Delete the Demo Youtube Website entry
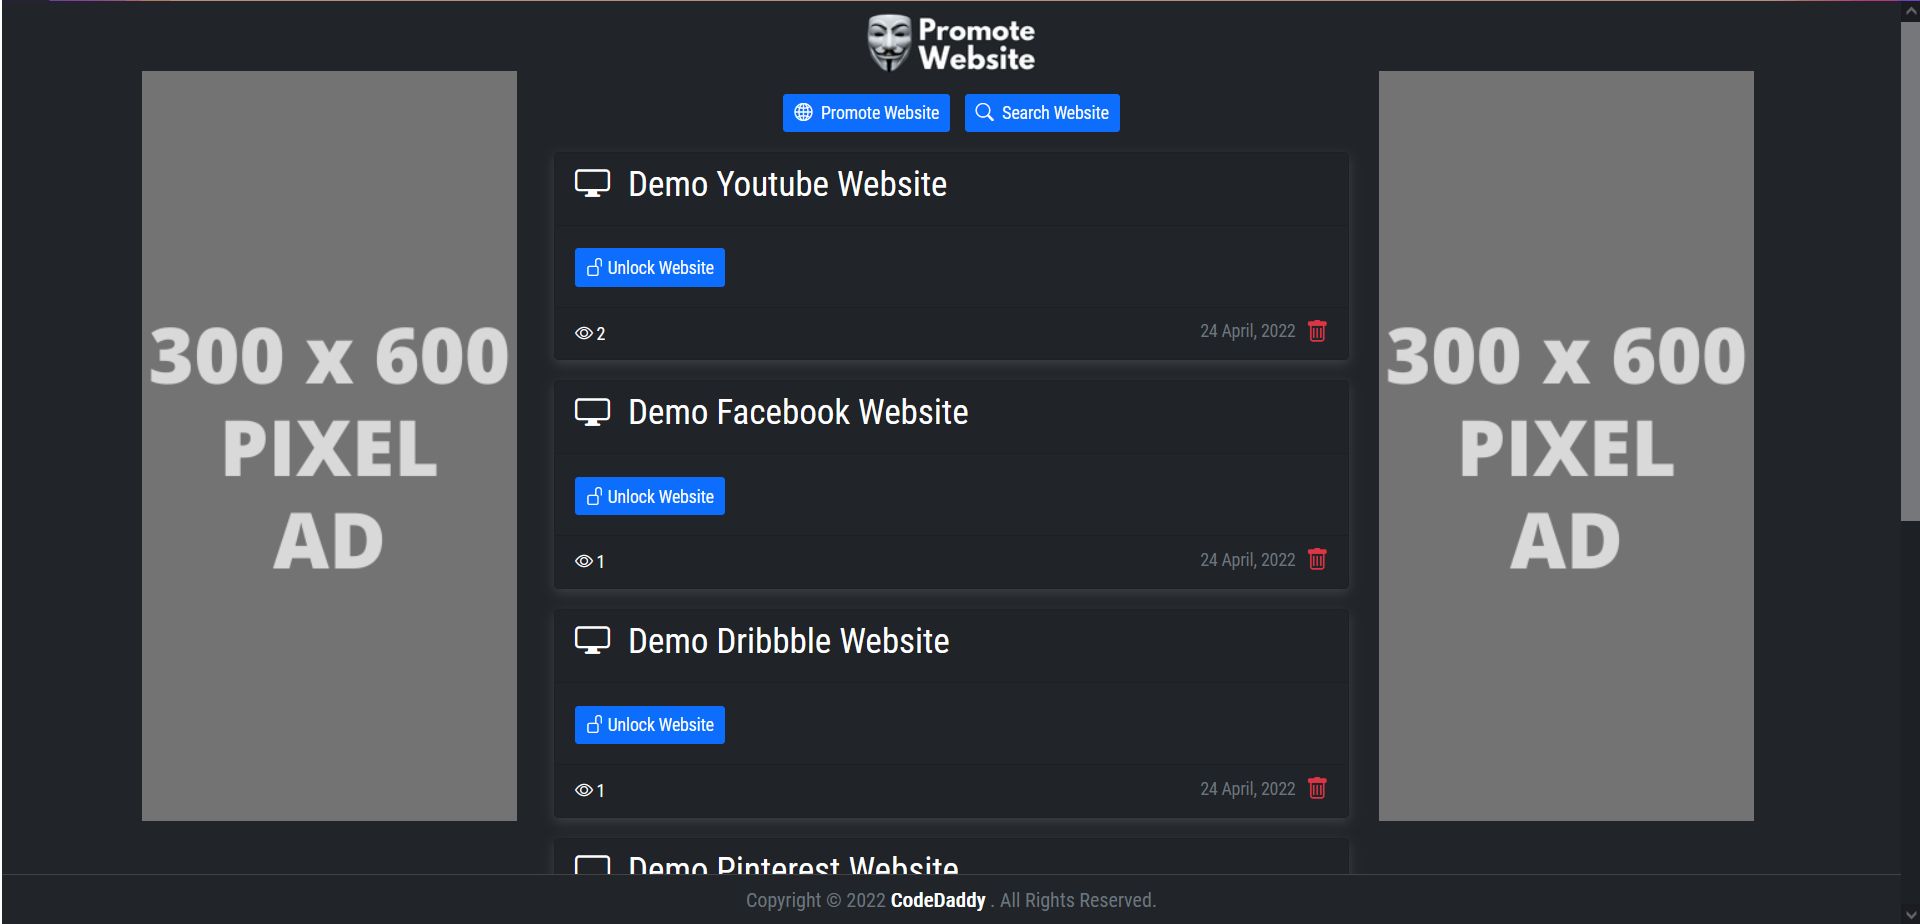The image size is (1920, 924). pyautogui.click(x=1317, y=331)
